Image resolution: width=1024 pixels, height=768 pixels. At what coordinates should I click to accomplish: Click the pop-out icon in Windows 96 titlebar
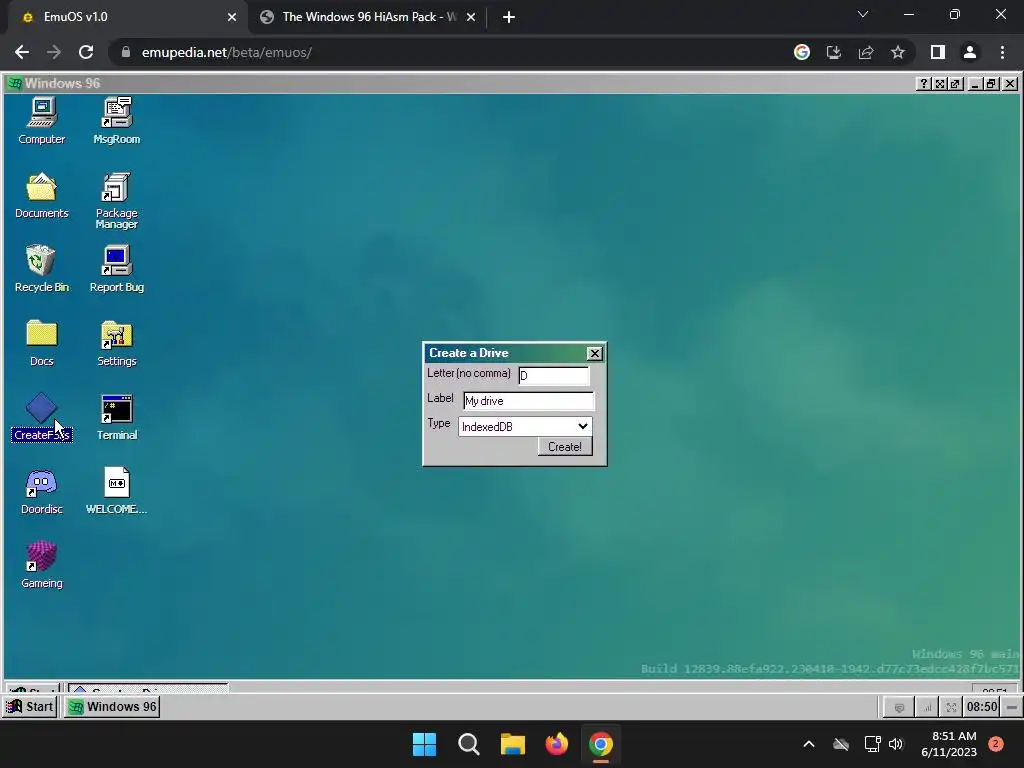pyautogui.click(x=955, y=84)
